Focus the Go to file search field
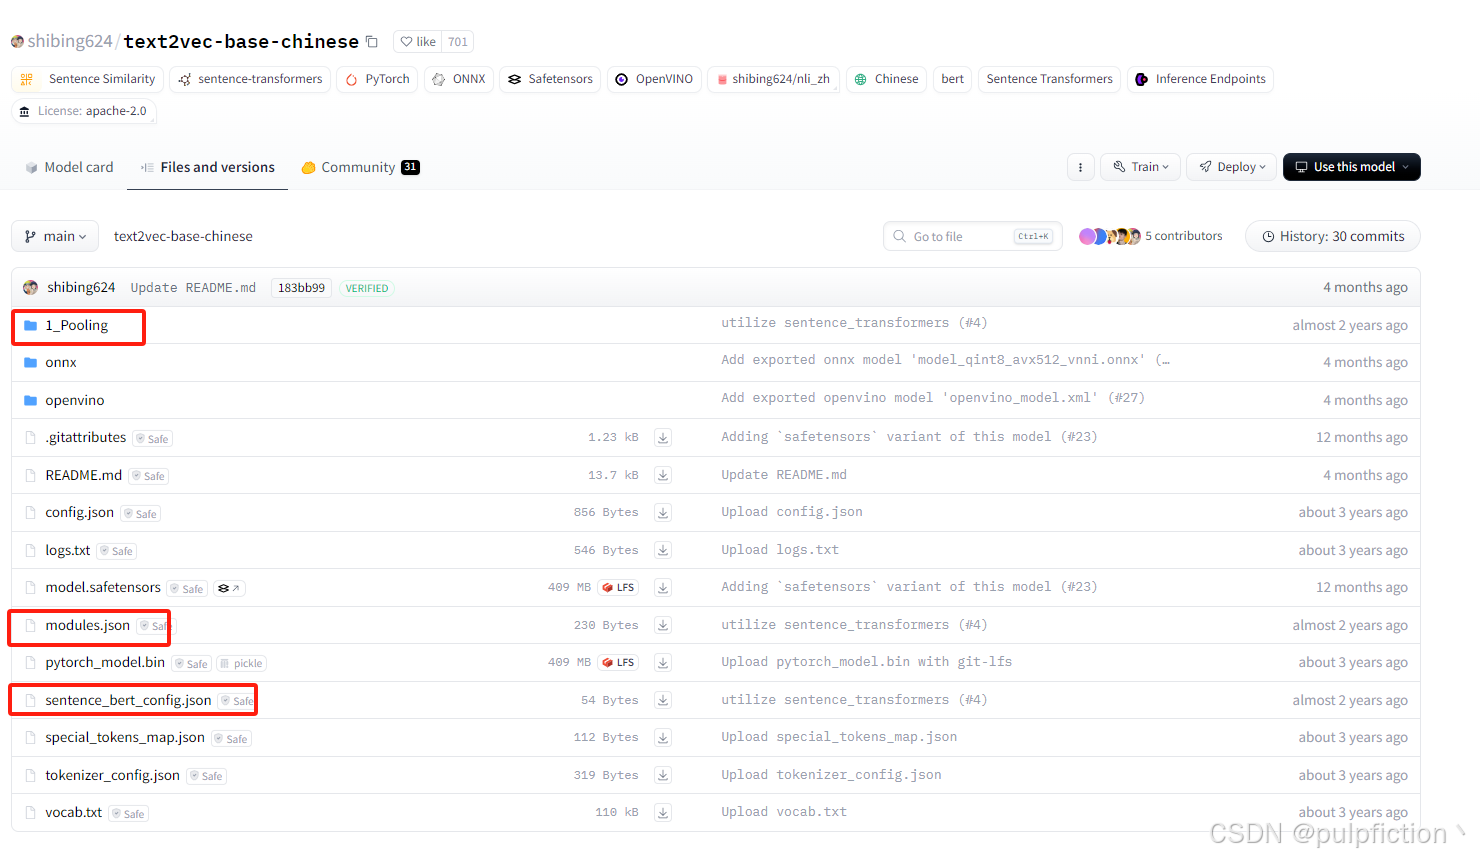Screen dimensions: 1480x859 point(973,236)
